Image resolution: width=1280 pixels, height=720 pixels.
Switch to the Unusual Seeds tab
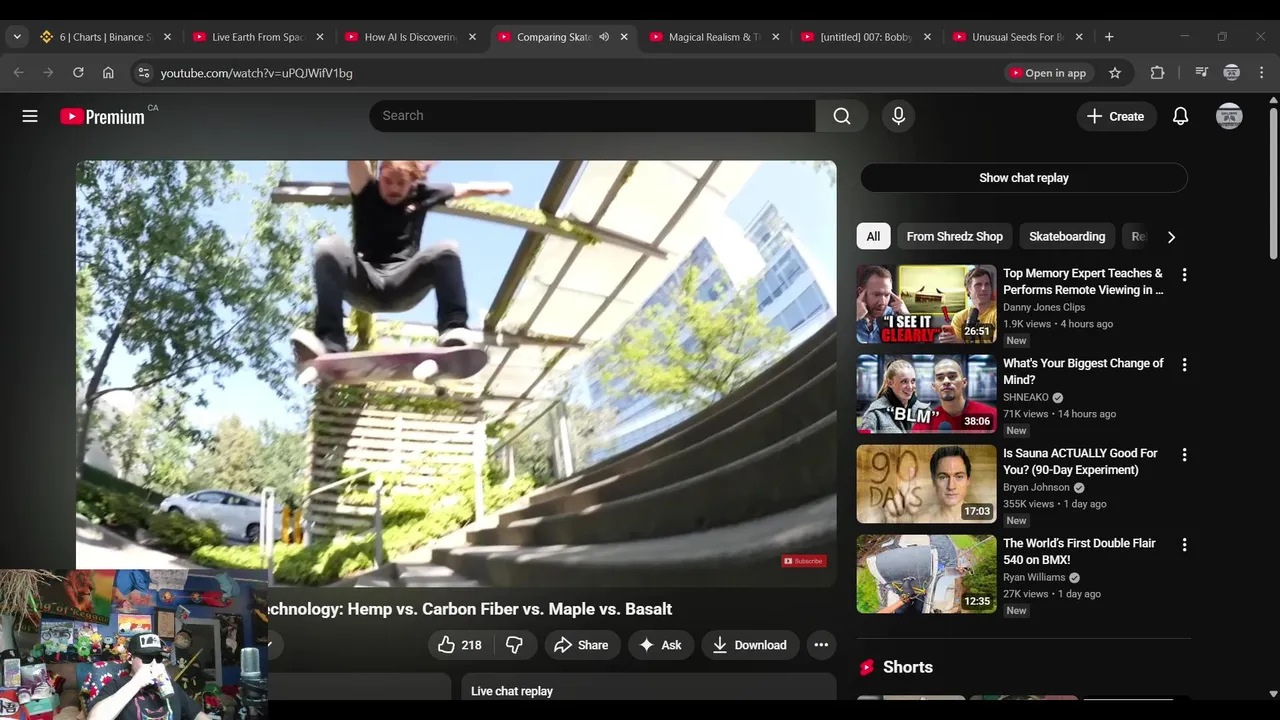(x=1018, y=37)
